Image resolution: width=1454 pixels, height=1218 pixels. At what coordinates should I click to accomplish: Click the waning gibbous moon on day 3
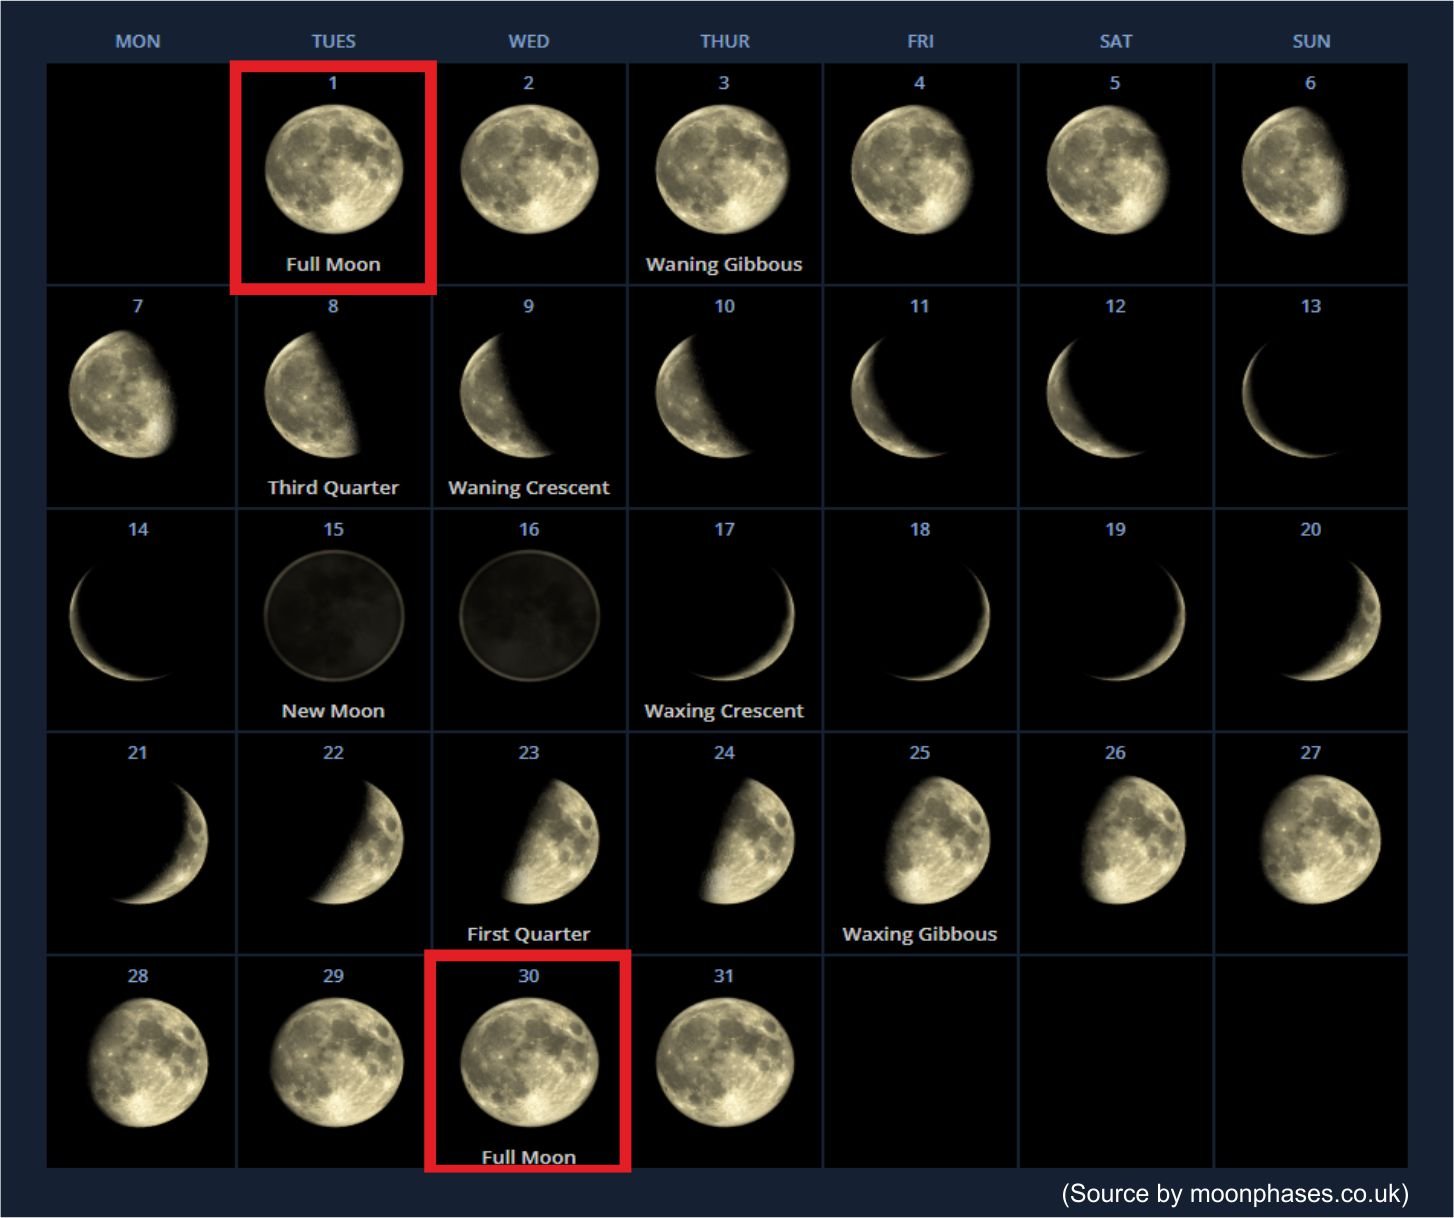point(723,170)
